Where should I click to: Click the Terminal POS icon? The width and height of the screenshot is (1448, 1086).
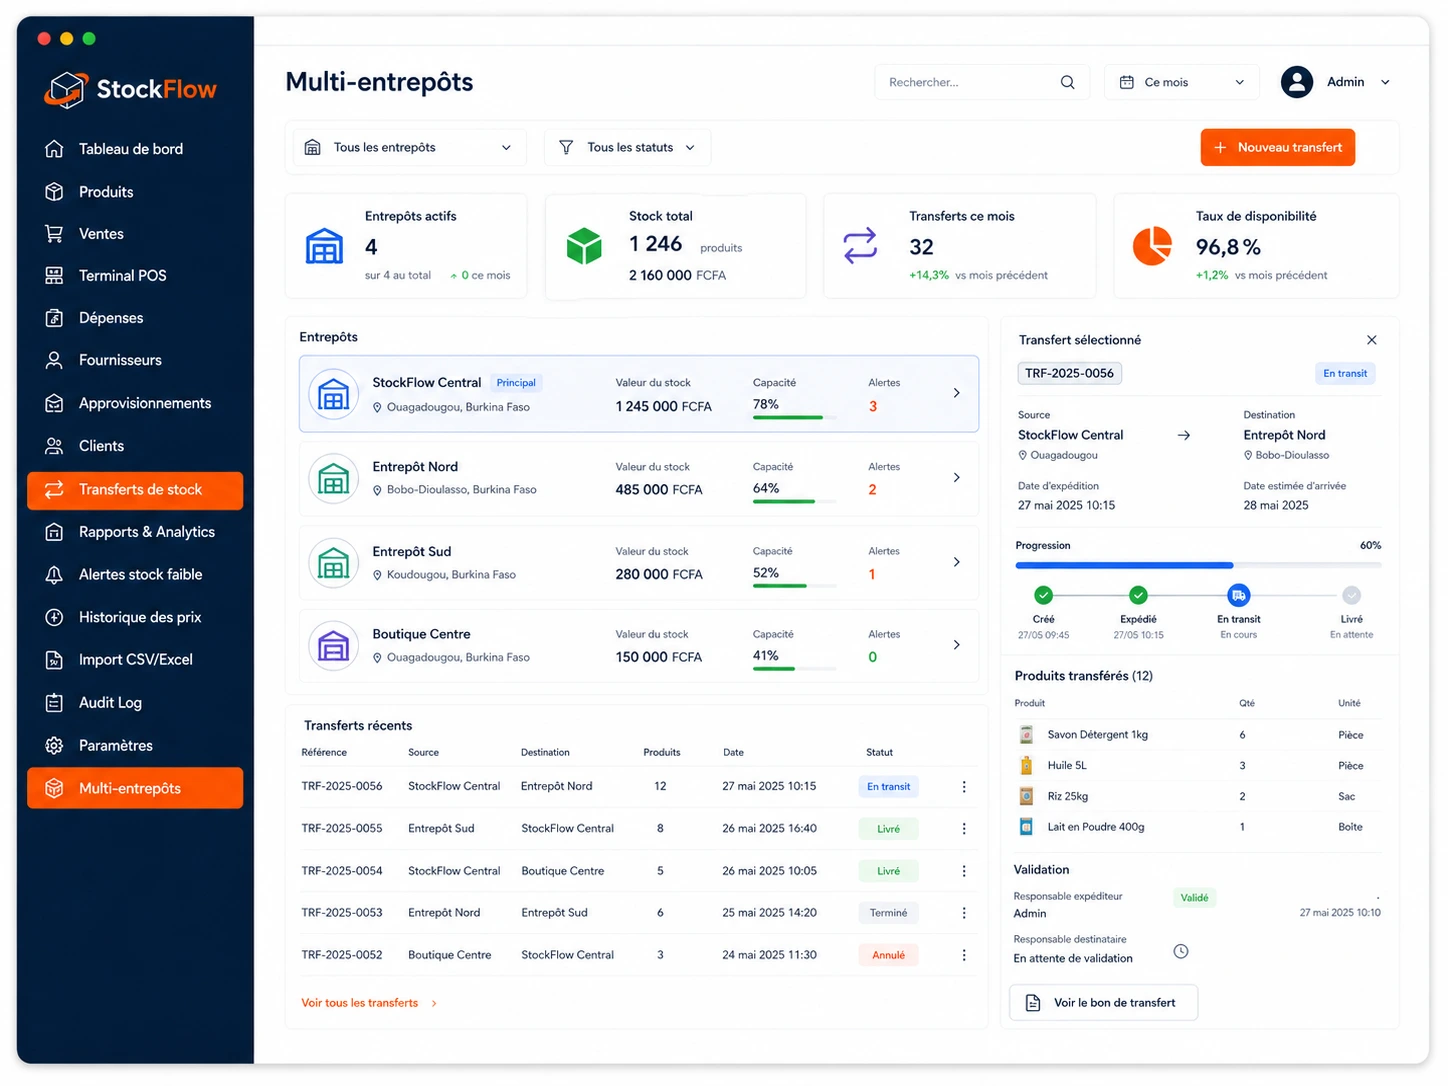click(55, 276)
